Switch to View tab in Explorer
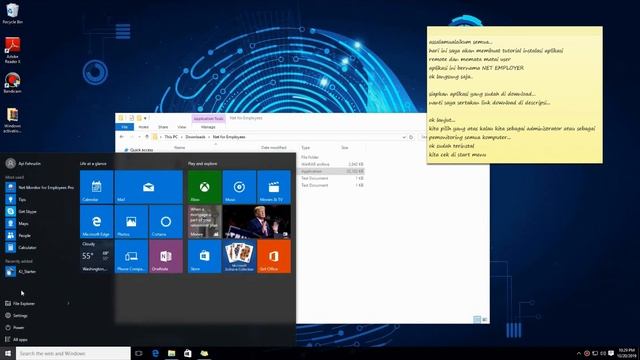The image size is (640, 360). click(182, 127)
